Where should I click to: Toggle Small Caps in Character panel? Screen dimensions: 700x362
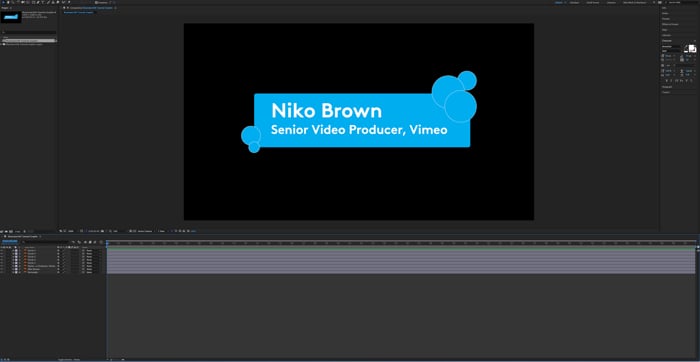[681, 81]
